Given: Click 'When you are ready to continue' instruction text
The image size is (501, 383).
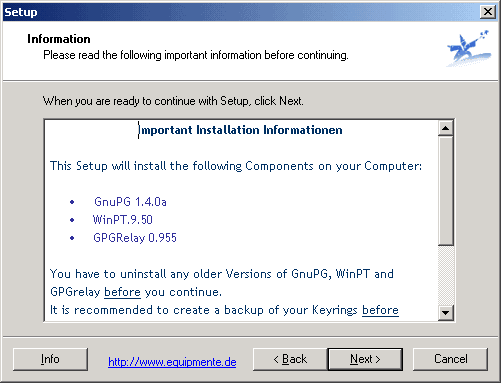Looking at the screenshot, I should (x=173, y=101).
